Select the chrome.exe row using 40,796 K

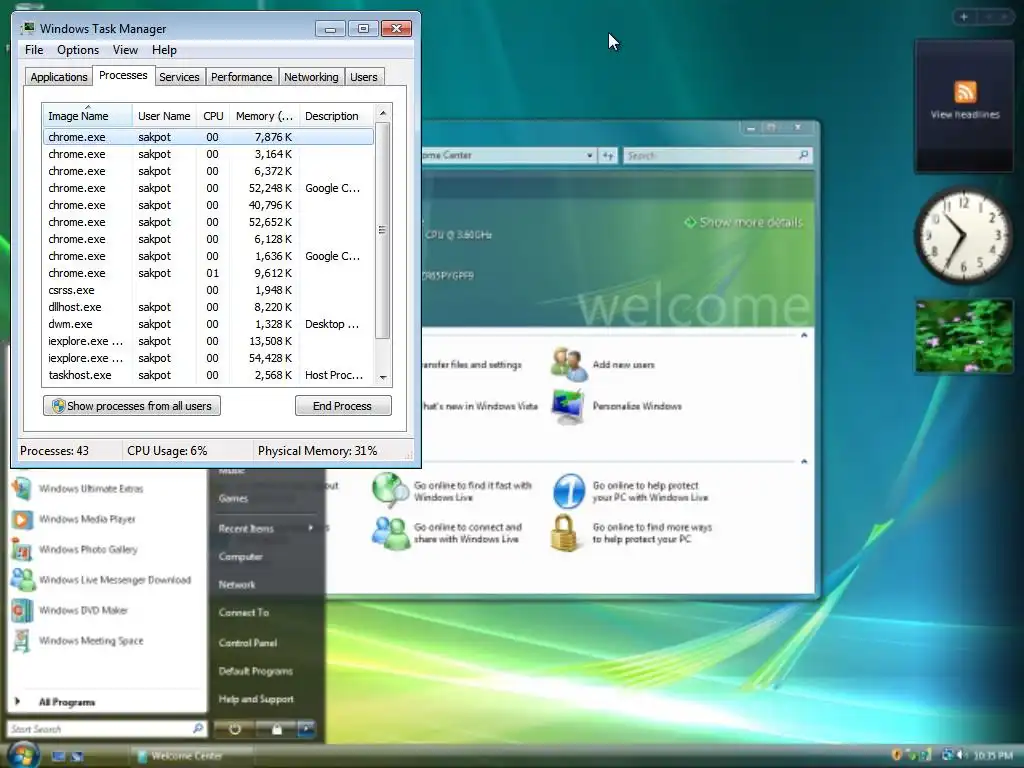click(208, 205)
